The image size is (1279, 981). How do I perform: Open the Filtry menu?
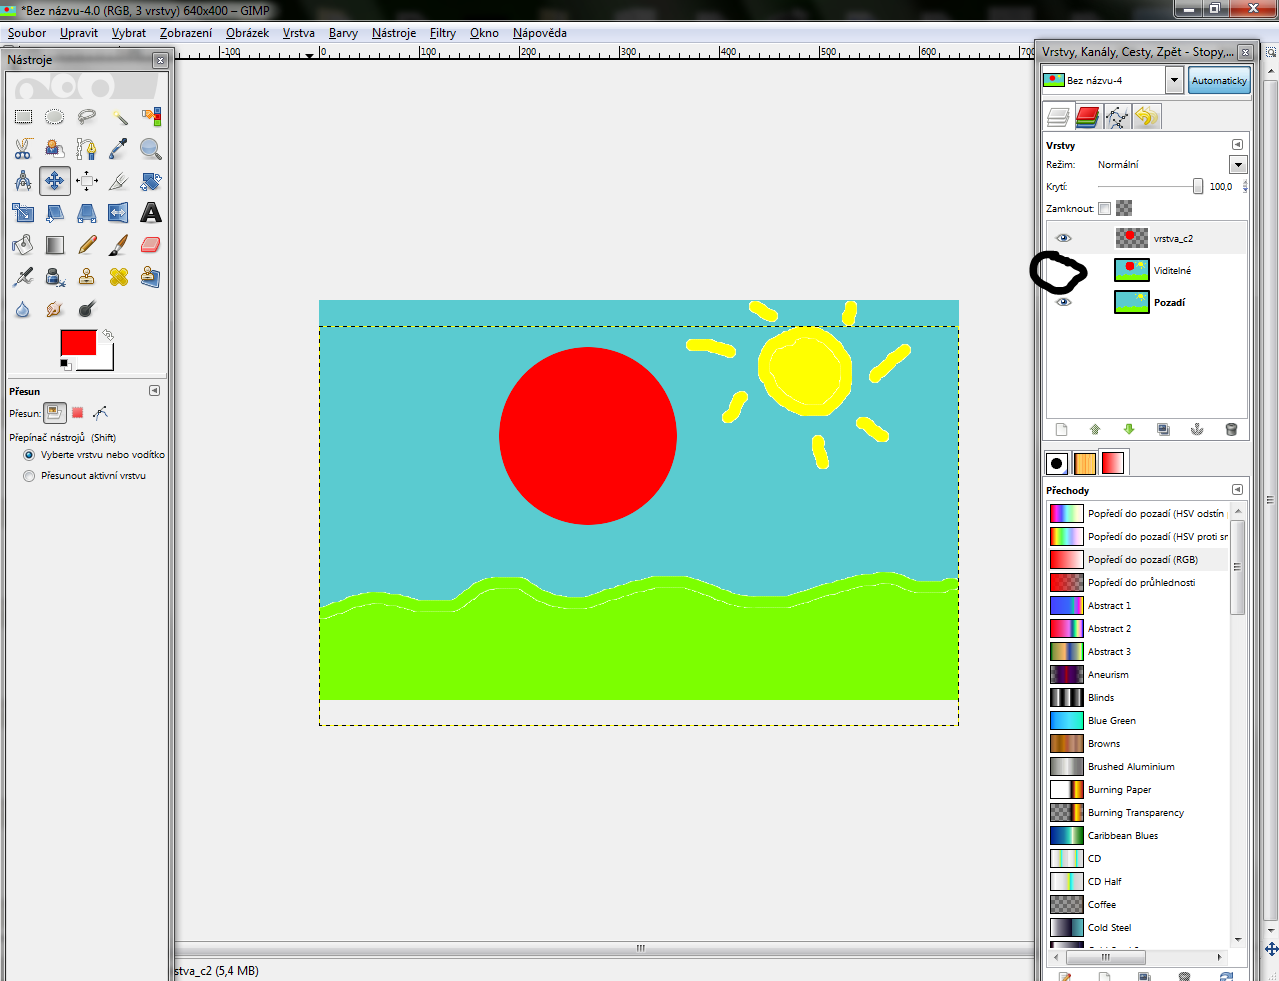click(x=442, y=33)
